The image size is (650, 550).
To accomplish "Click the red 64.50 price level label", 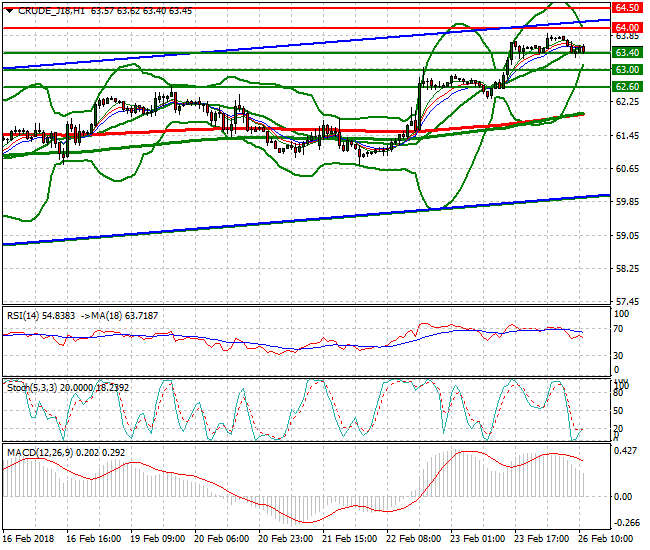I will click(x=627, y=7).
